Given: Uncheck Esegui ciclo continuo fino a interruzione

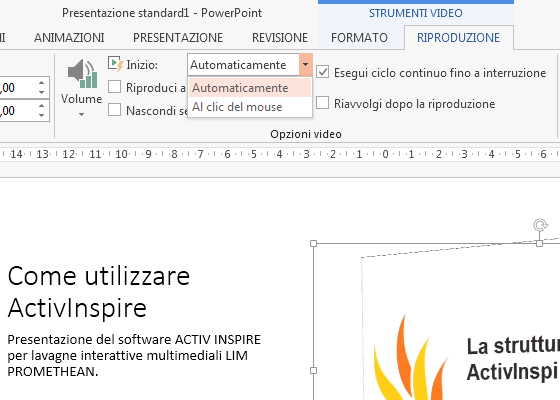Looking at the screenshot, I should coord(322,72).
